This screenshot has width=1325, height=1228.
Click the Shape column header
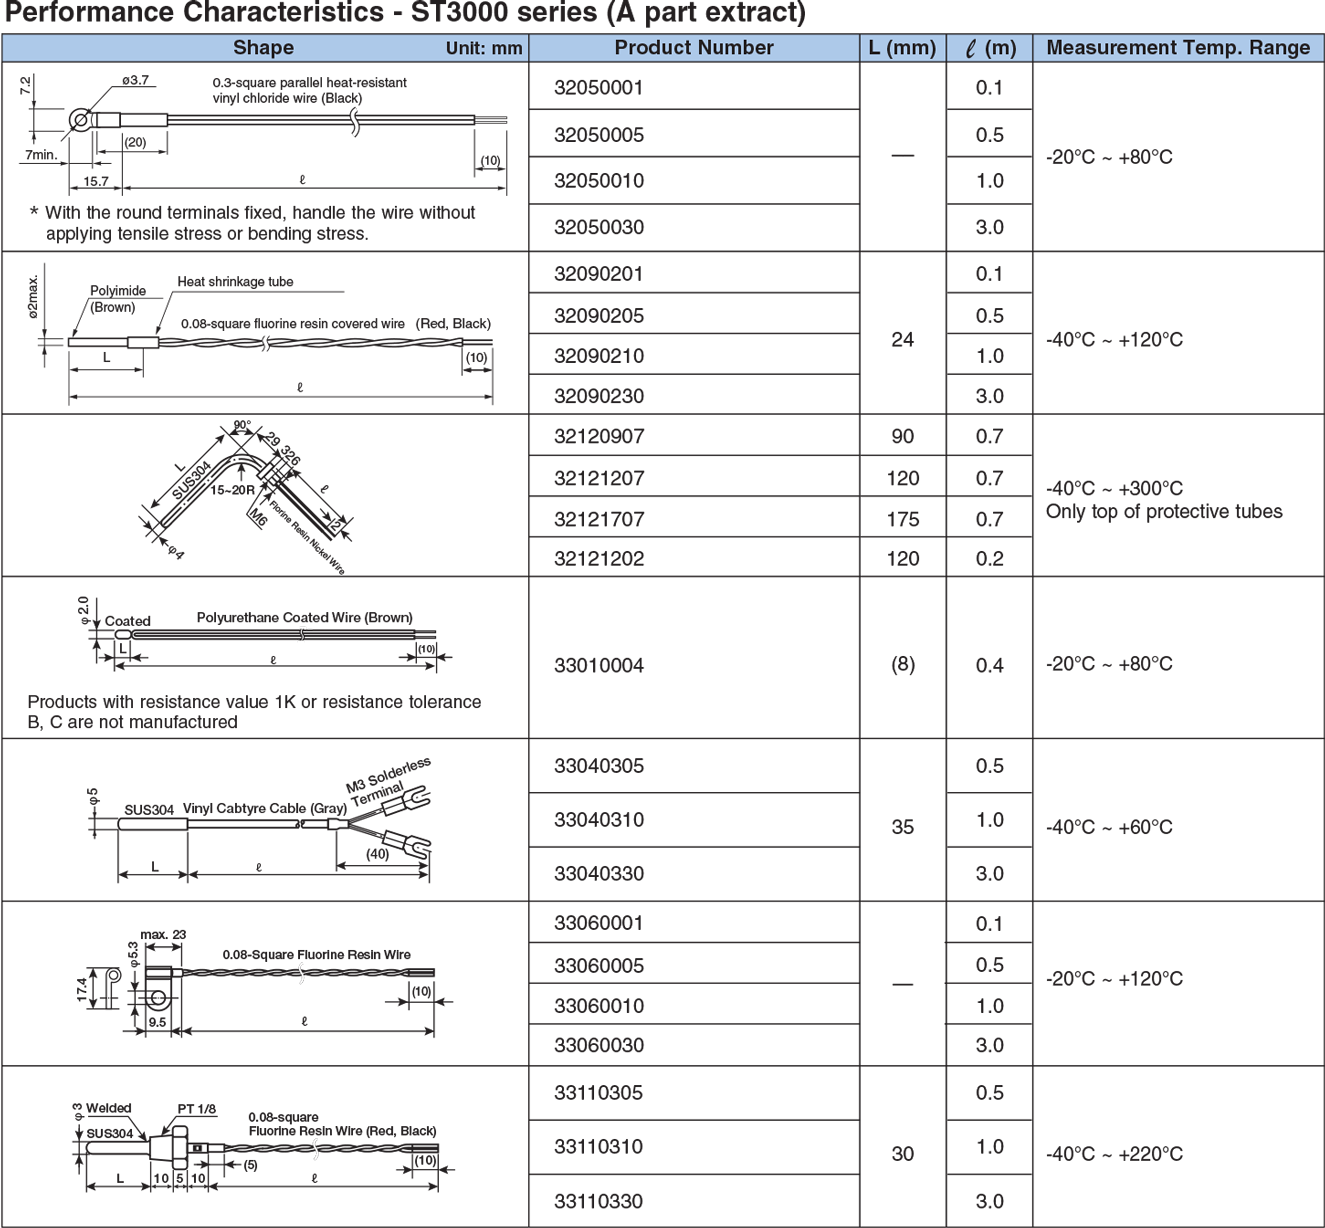[263, 48]
